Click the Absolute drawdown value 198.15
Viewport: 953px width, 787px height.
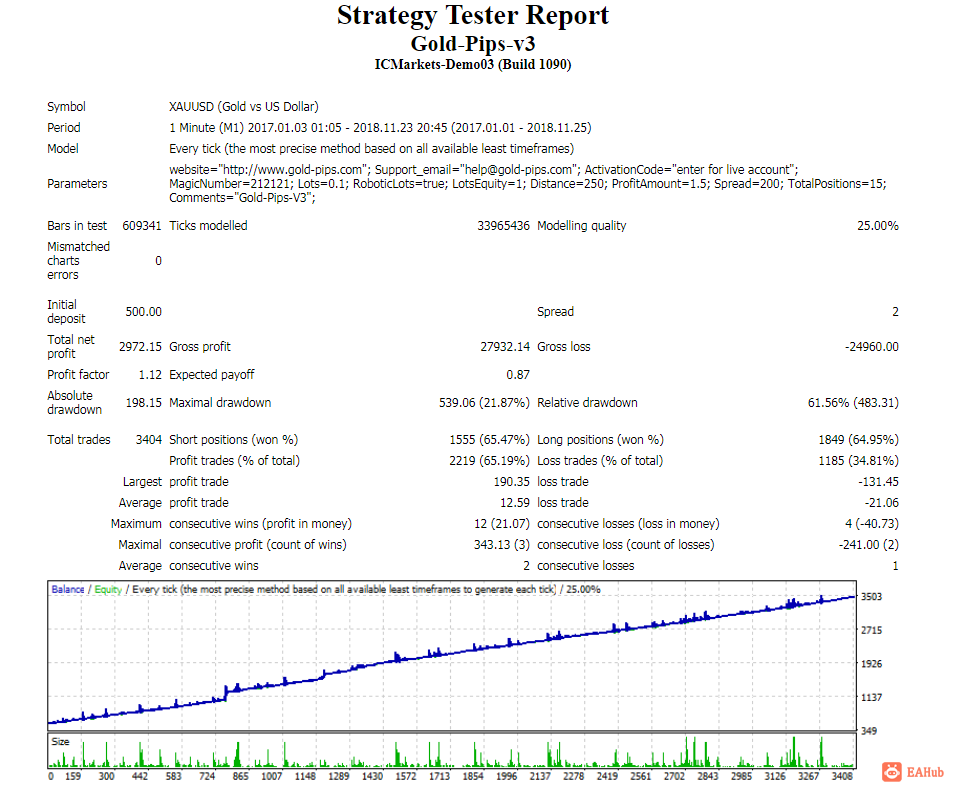pos(143,402)
